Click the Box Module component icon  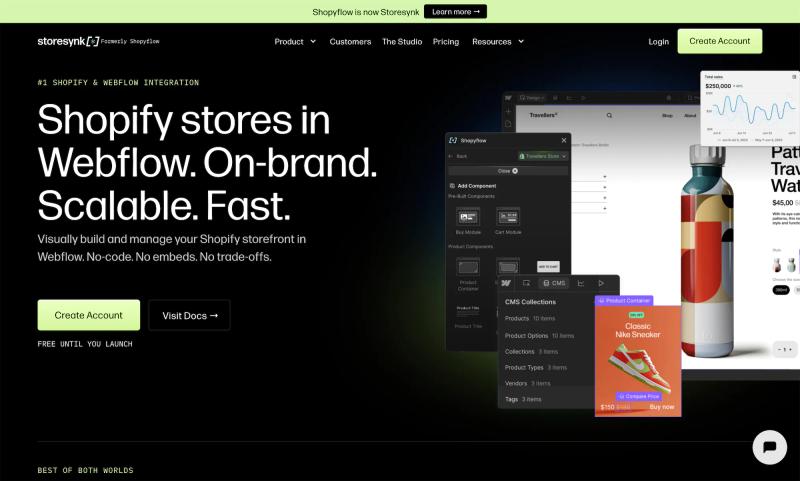click(x=468, y=217)
